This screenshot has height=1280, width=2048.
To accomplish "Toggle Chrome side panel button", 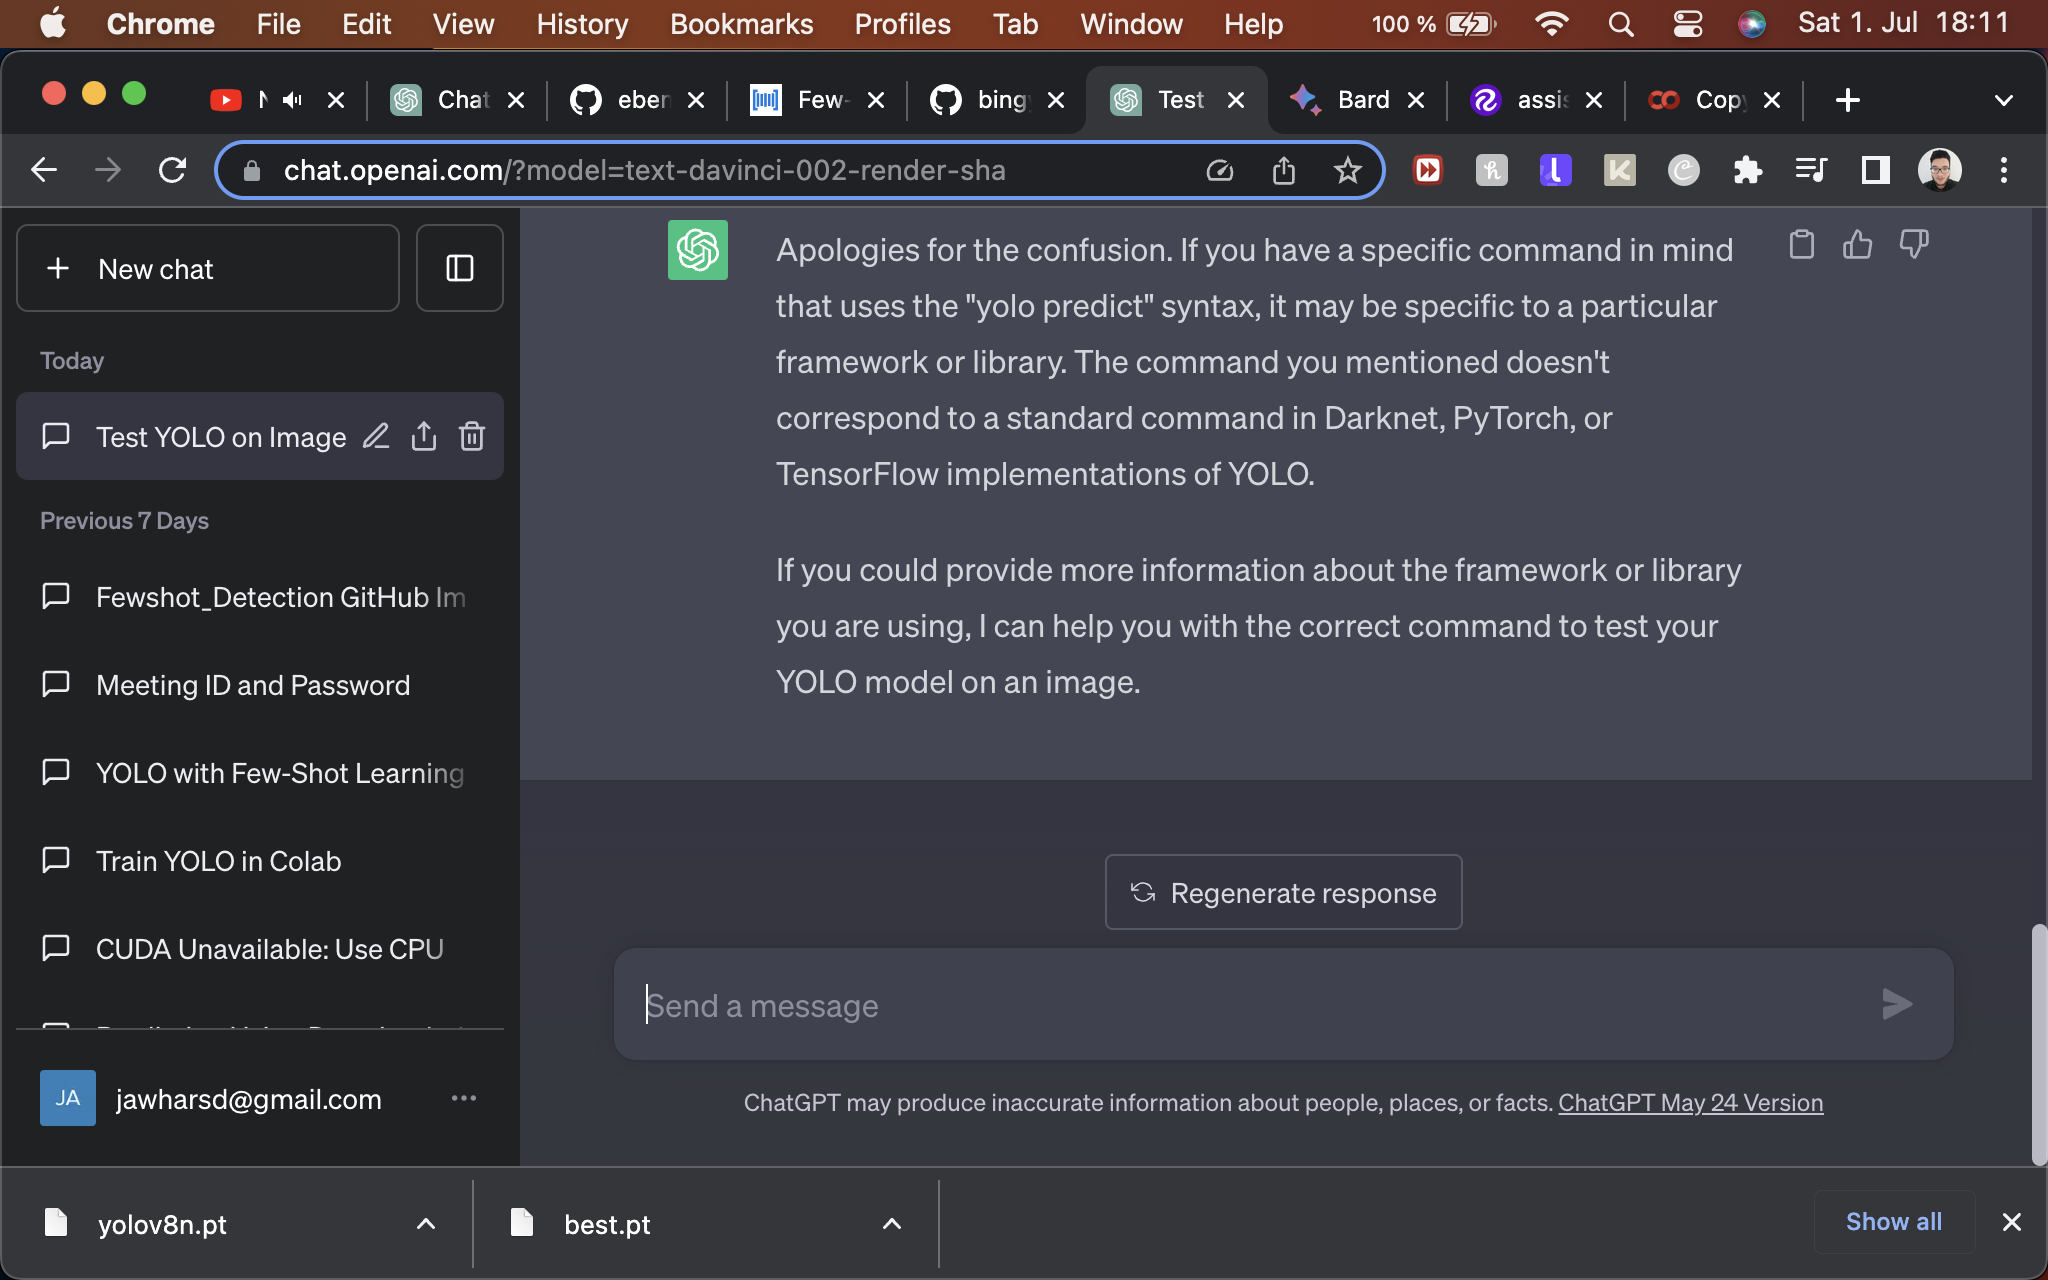I will 1875,171.
